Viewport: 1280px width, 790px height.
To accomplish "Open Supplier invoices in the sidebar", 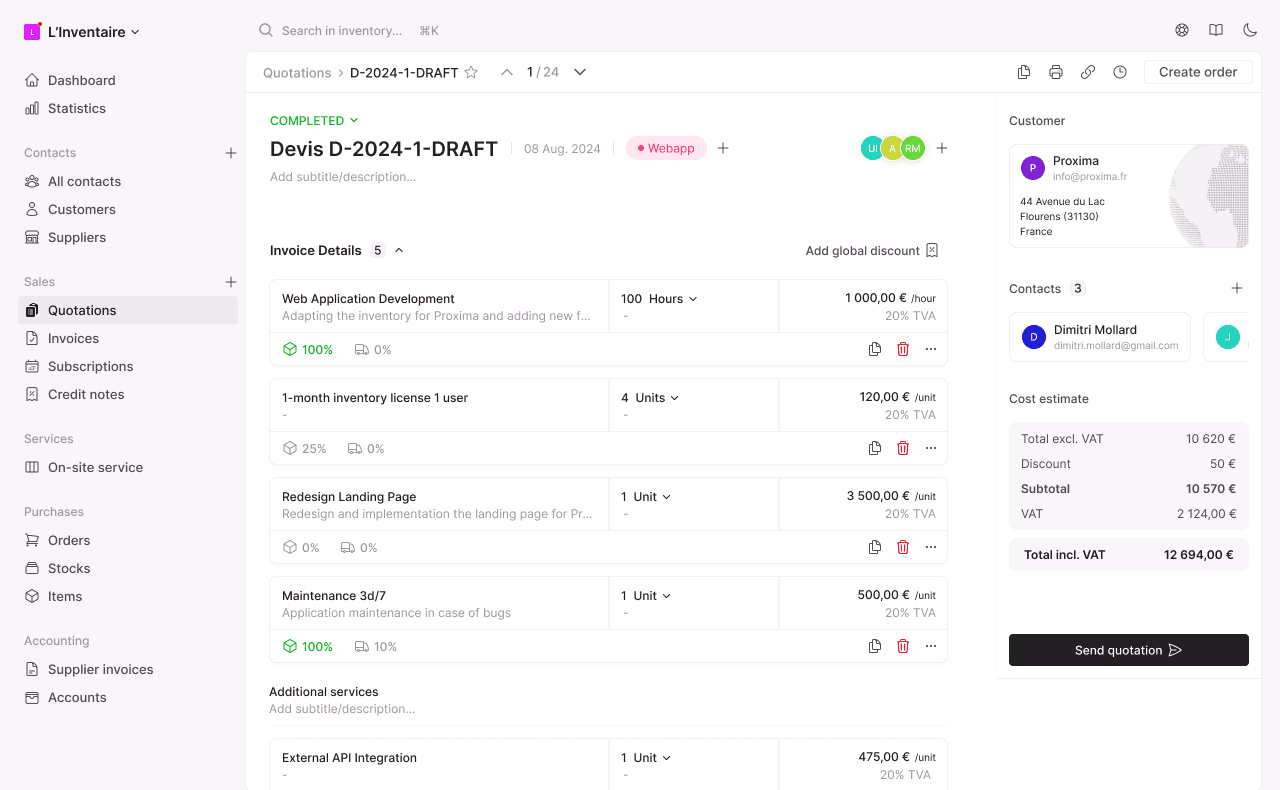I will point(100,669).
